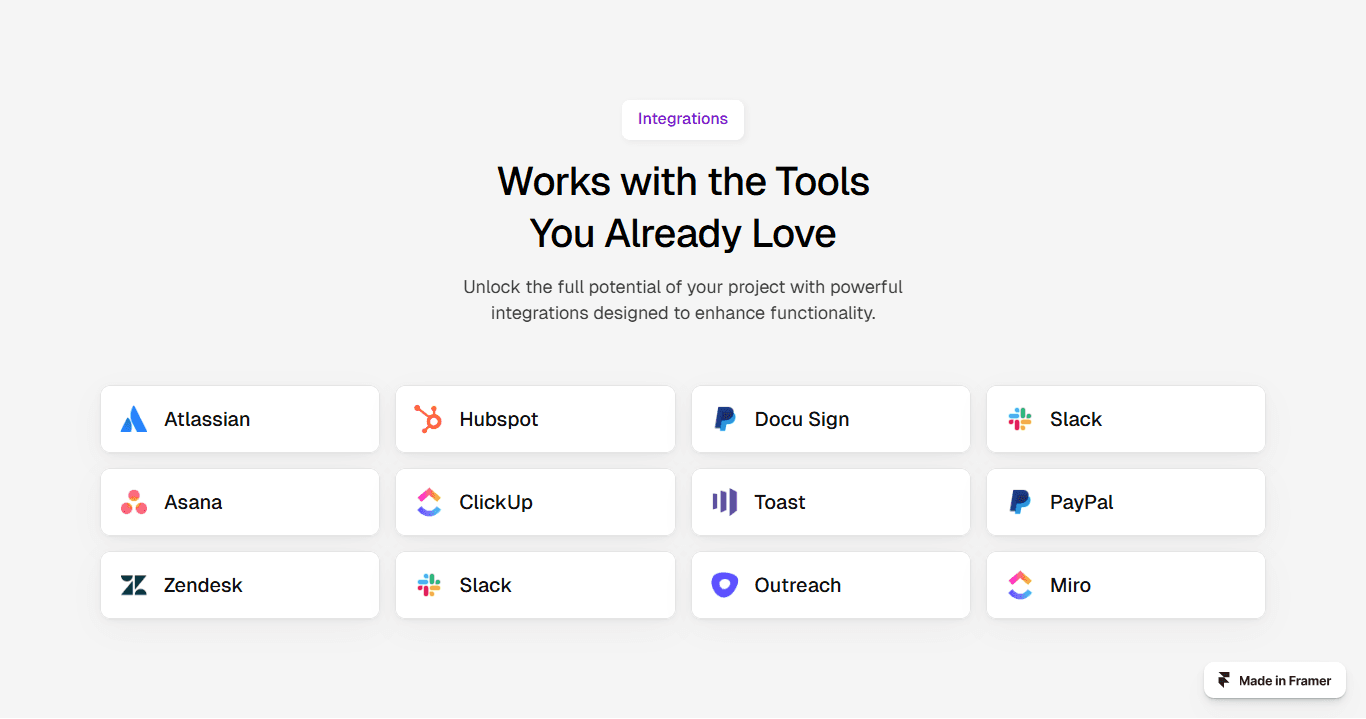This screenshot has width=1366, height=719.
Task: Select the "Toast" card label
Action: point(780,502)
